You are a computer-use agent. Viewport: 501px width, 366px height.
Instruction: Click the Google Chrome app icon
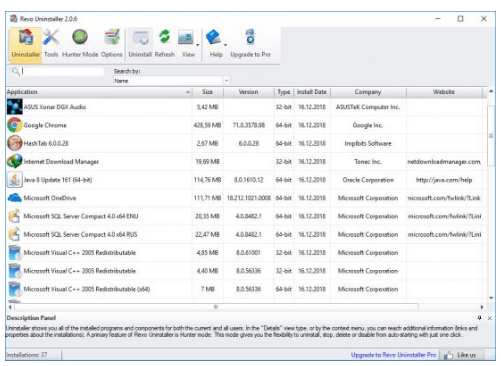tap(15, 125)
